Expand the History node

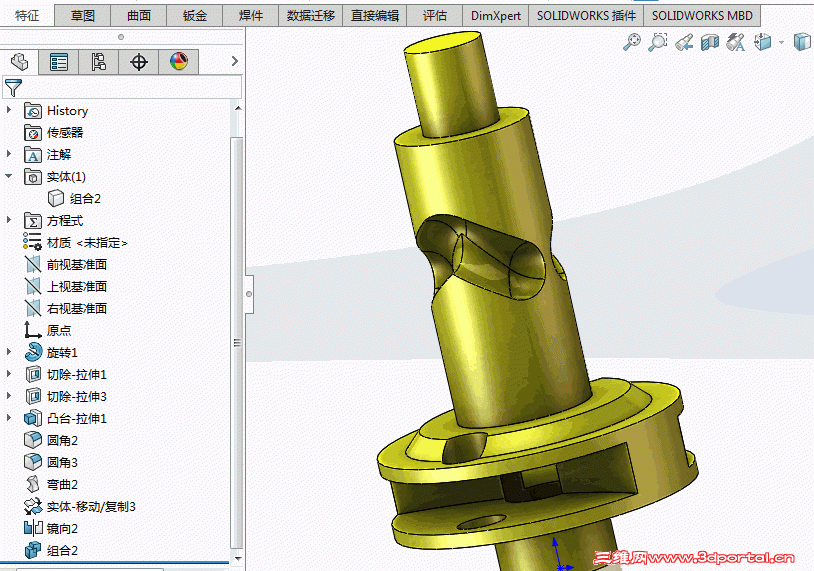coord(9,110)
